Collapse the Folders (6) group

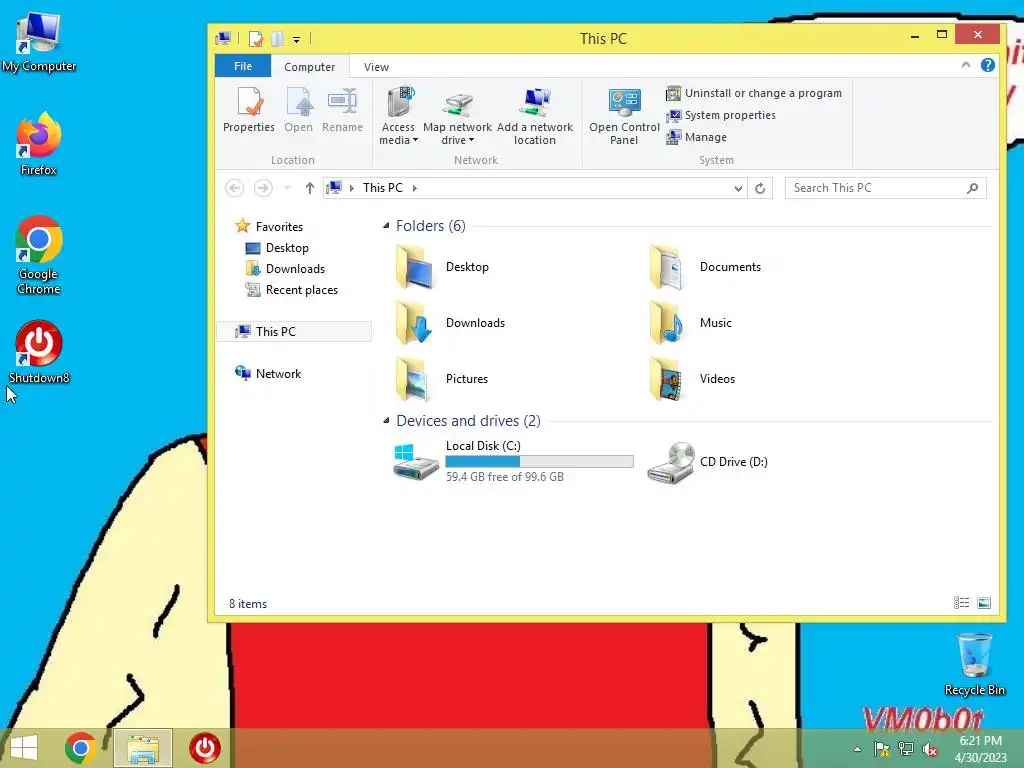(x=386, y=226)
